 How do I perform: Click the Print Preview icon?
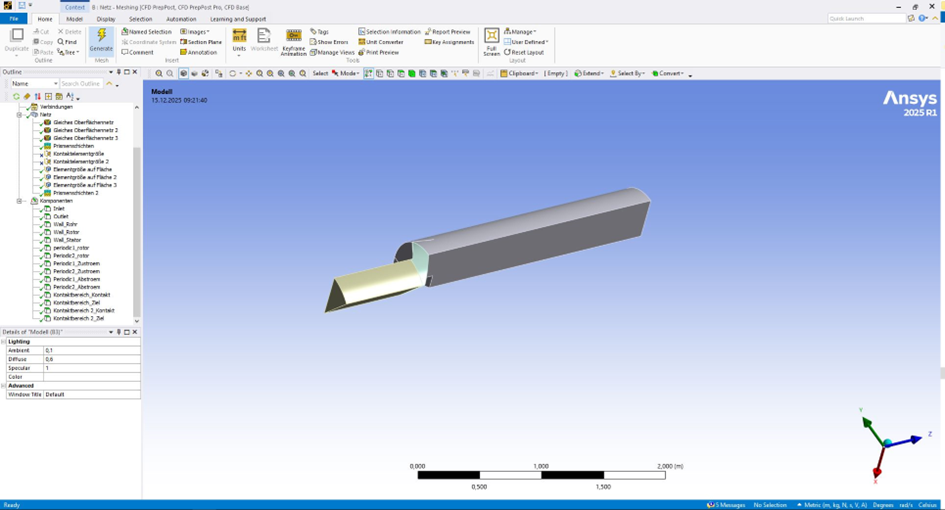pos(379,52)
